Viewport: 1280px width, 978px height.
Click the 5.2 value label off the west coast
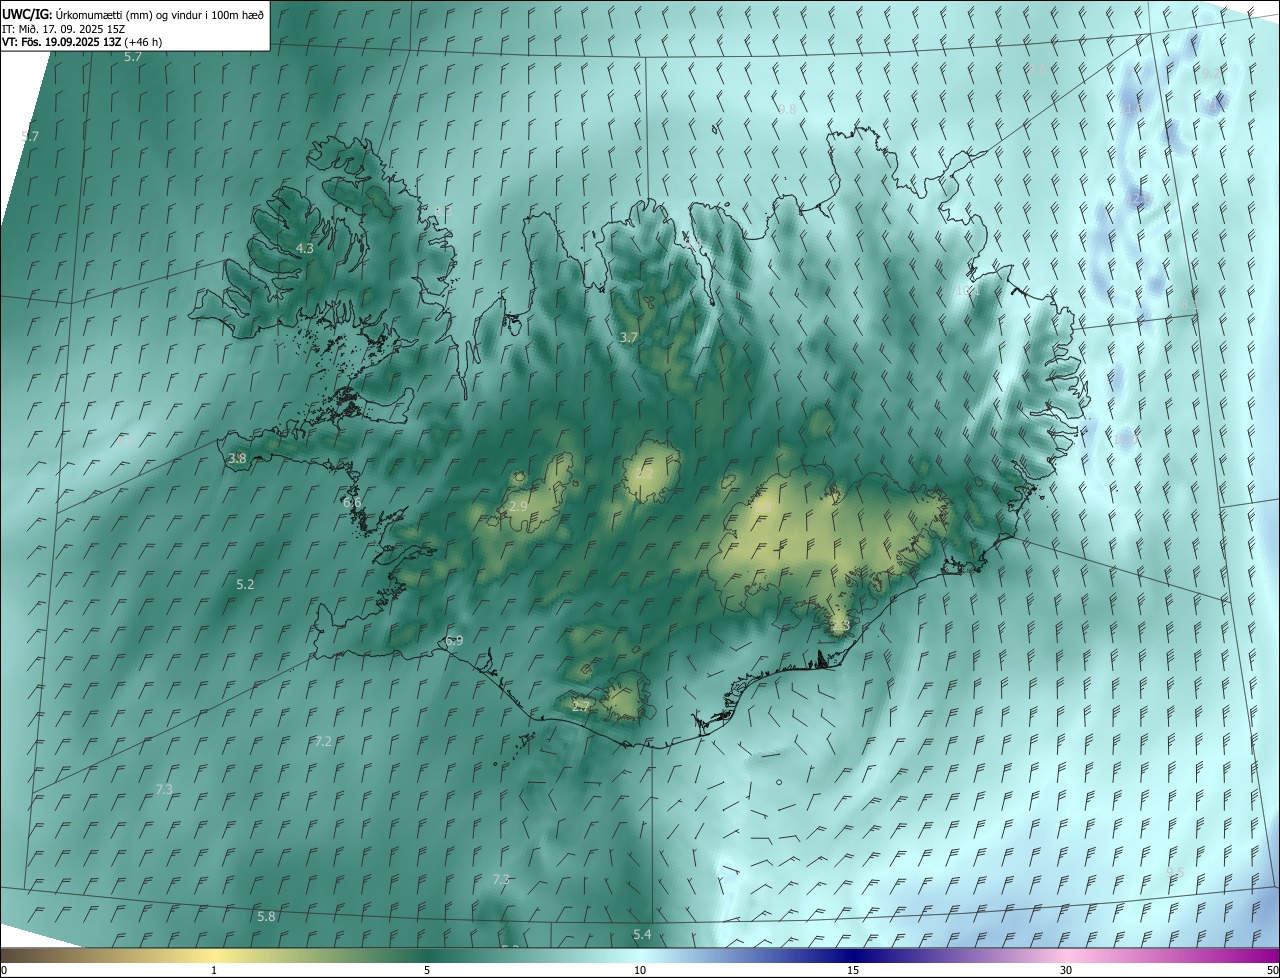point(245,584)
